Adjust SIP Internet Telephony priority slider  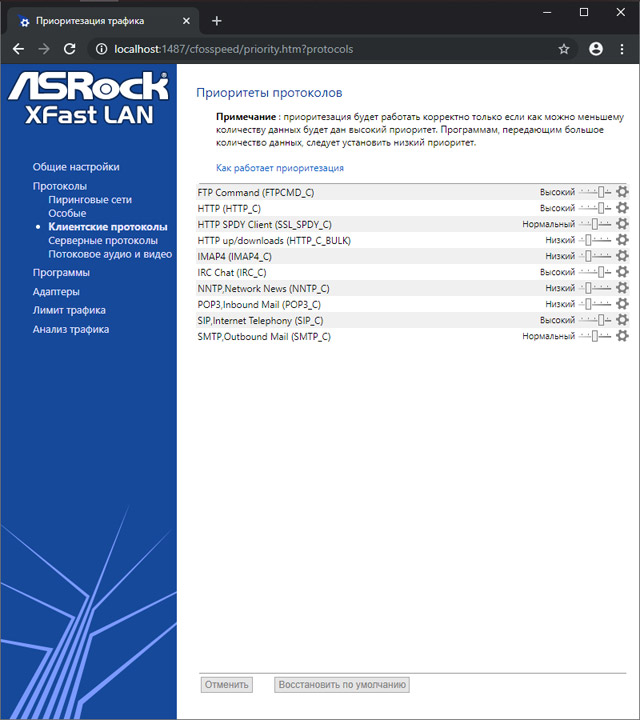pyautogui.click(x=595, y=320)
